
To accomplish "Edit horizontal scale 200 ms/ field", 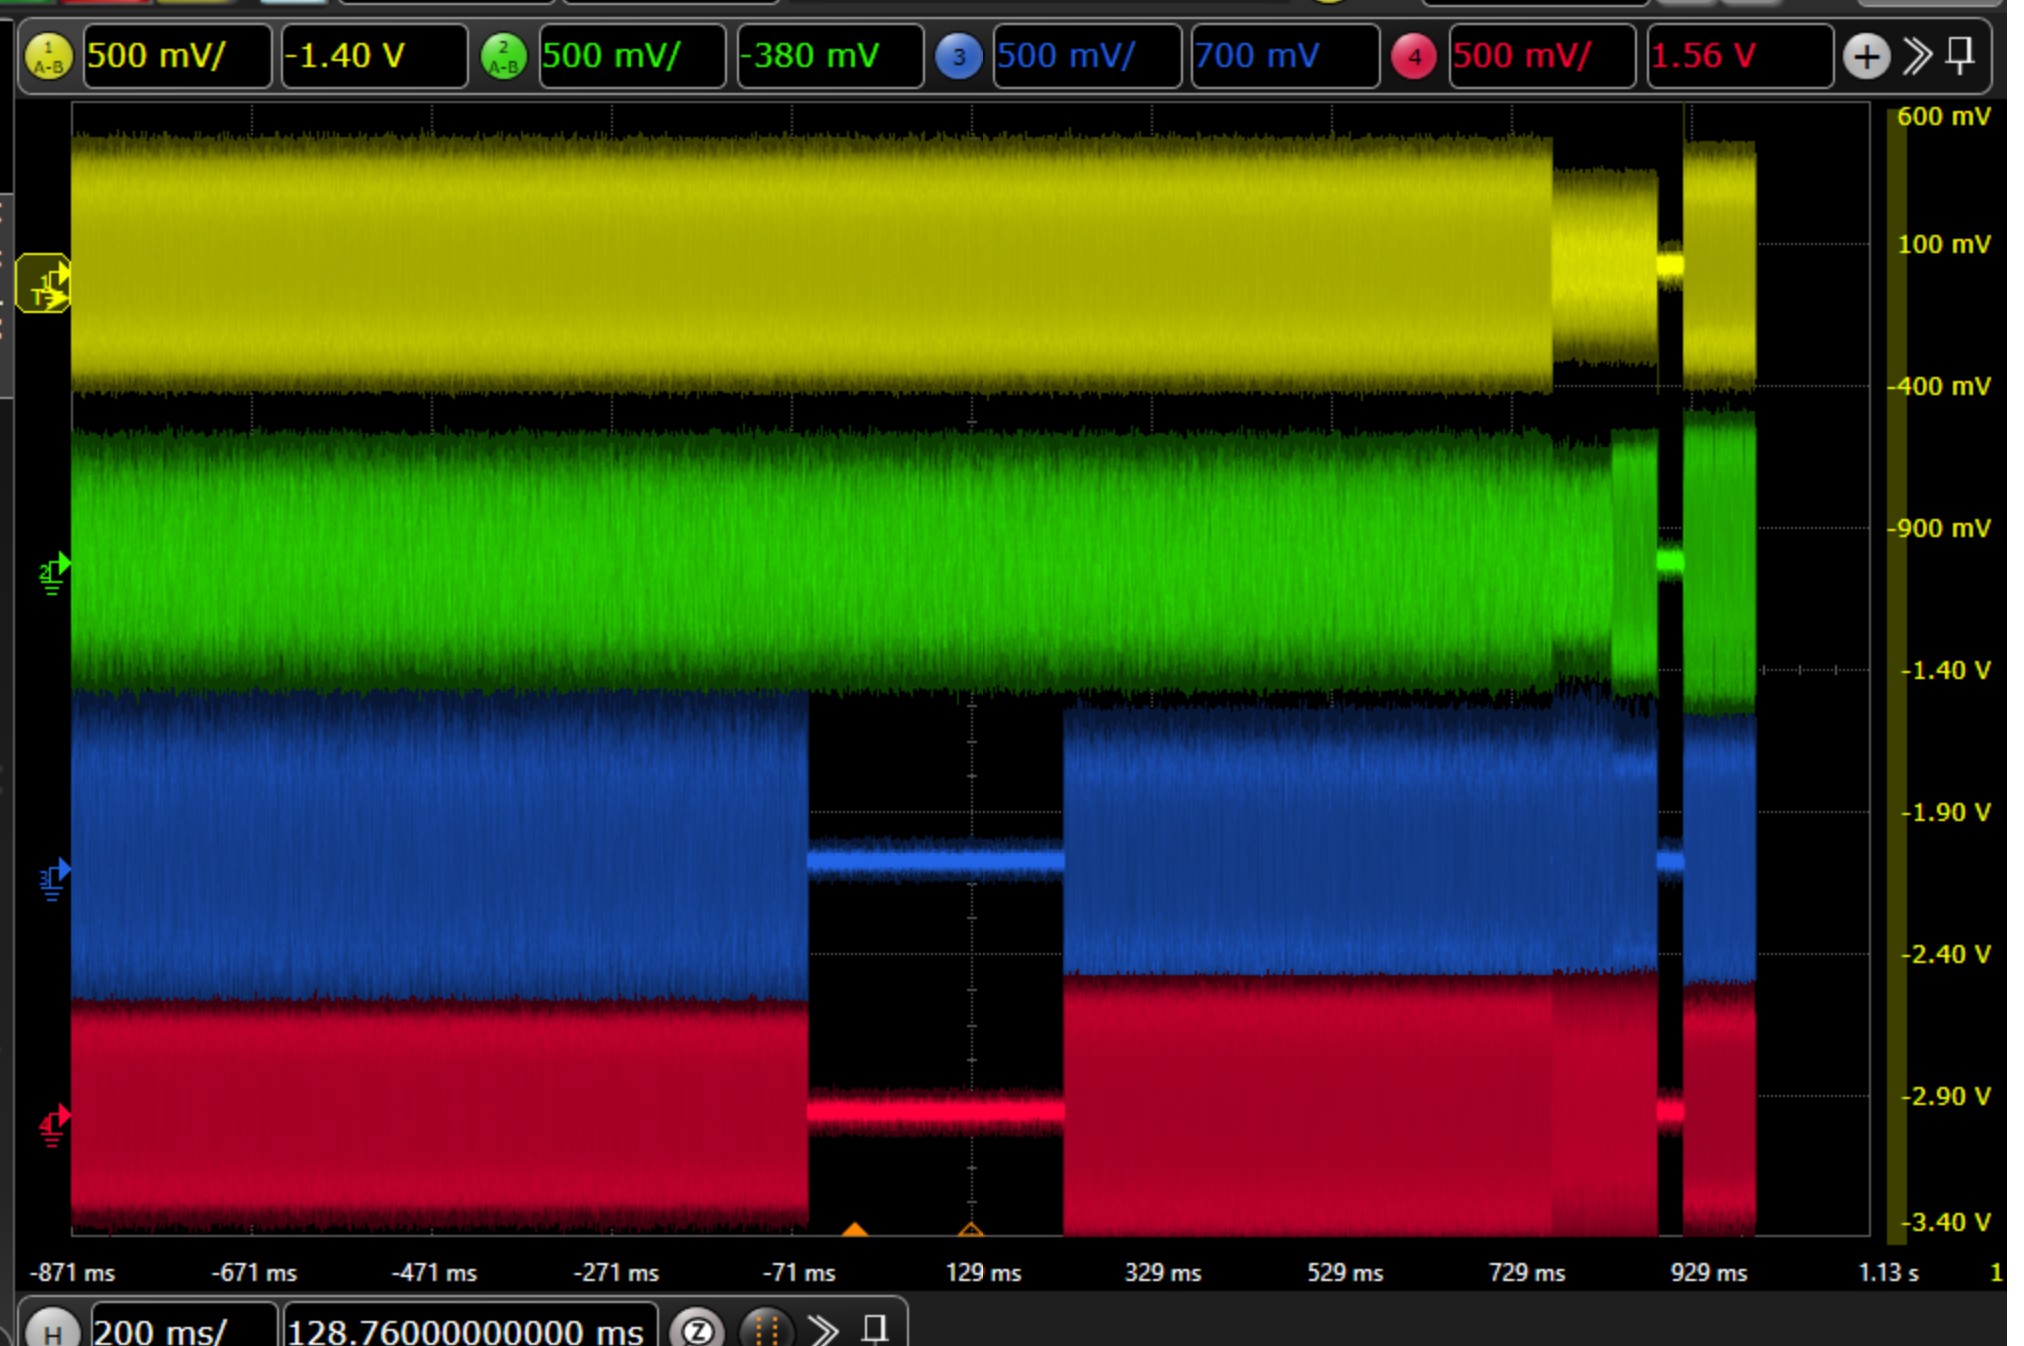I will 184,1326.
